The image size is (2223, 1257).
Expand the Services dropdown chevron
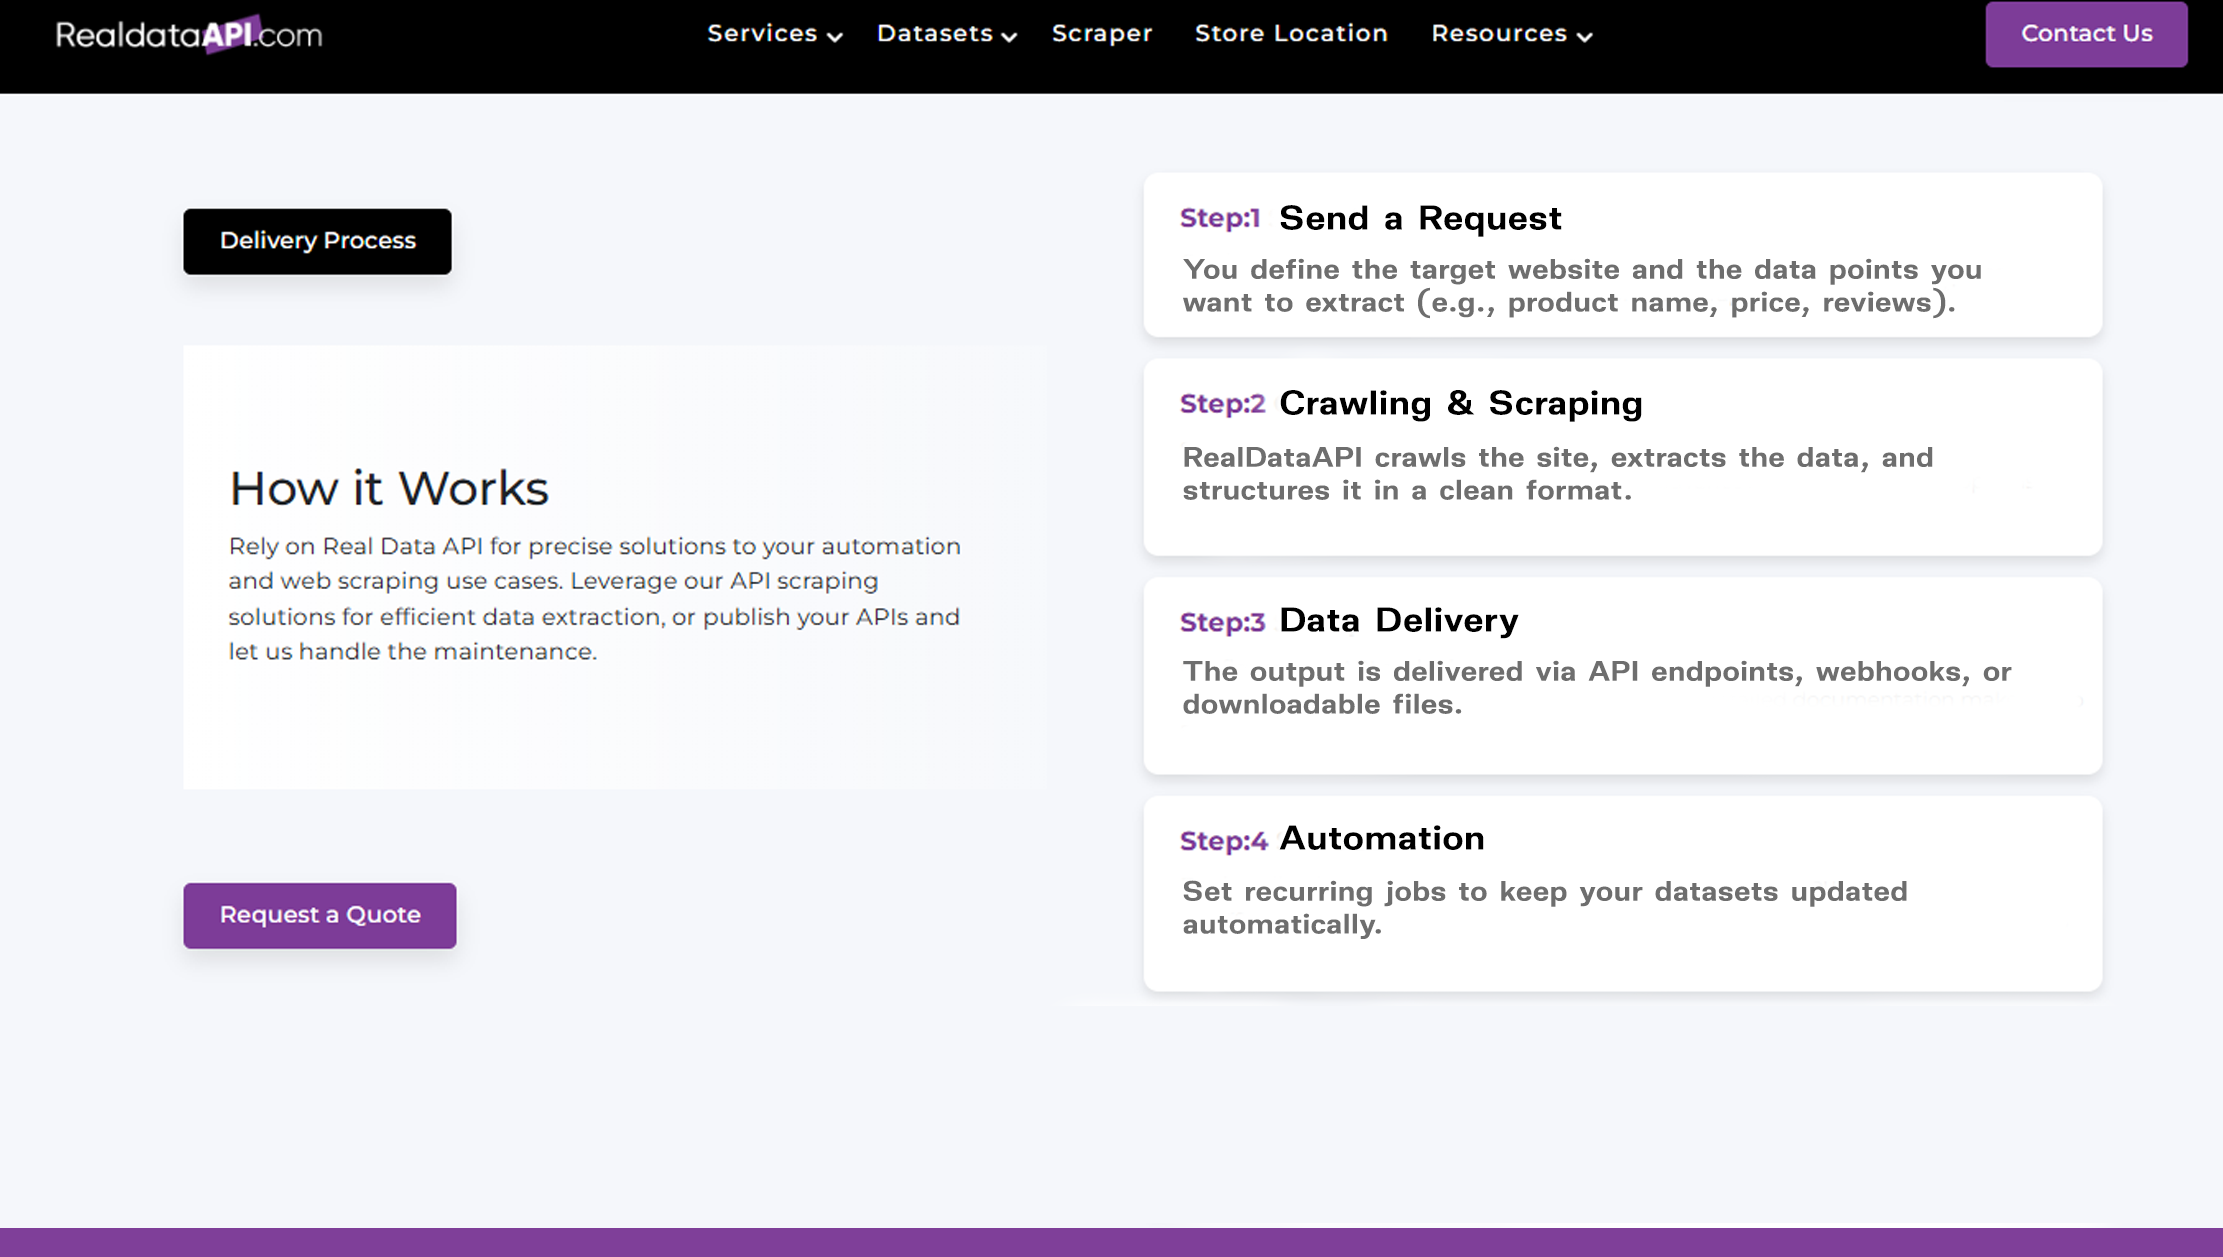pos(835,36)
